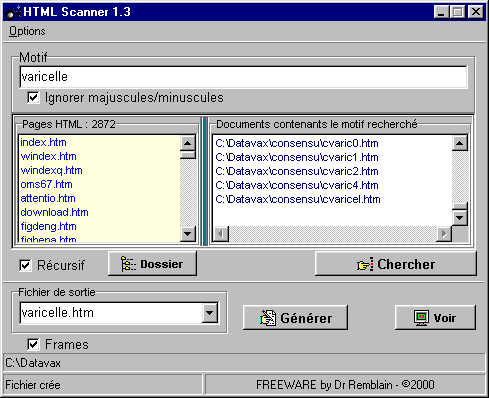Click the Dossier folder button
The height and width of the screenshot is (398, 489).
pos(152,264)
